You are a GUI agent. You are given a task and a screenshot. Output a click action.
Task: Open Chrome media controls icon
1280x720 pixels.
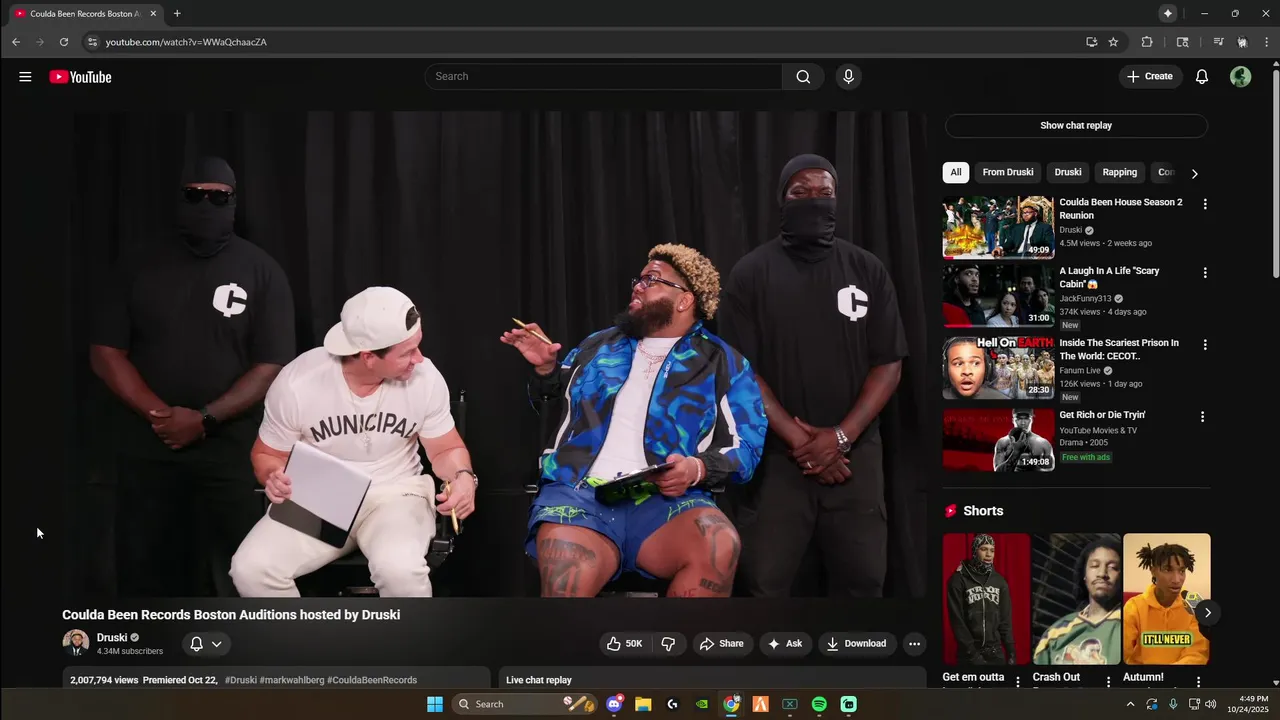click(x=1218, y=42)
